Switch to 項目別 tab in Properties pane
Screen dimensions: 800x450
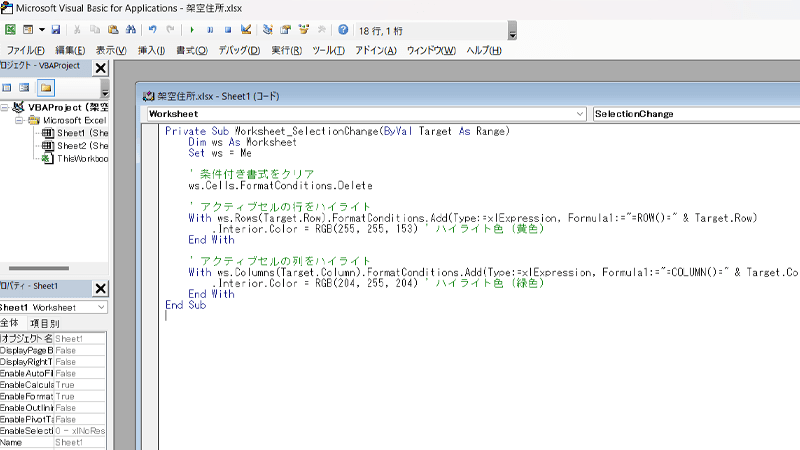[x=44, y=323]
